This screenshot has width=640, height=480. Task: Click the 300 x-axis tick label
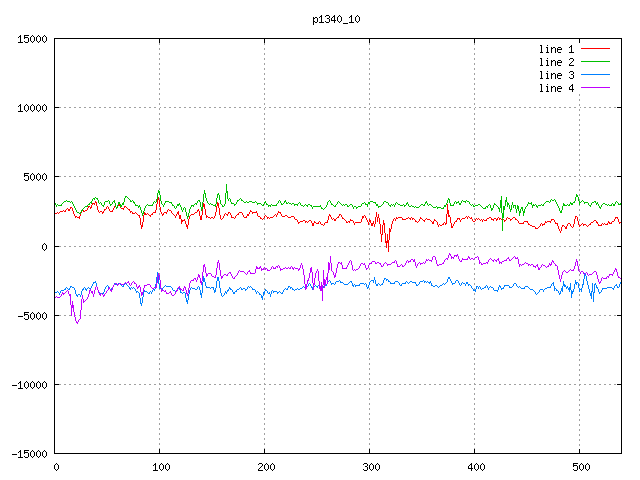[x=370, y=466]
